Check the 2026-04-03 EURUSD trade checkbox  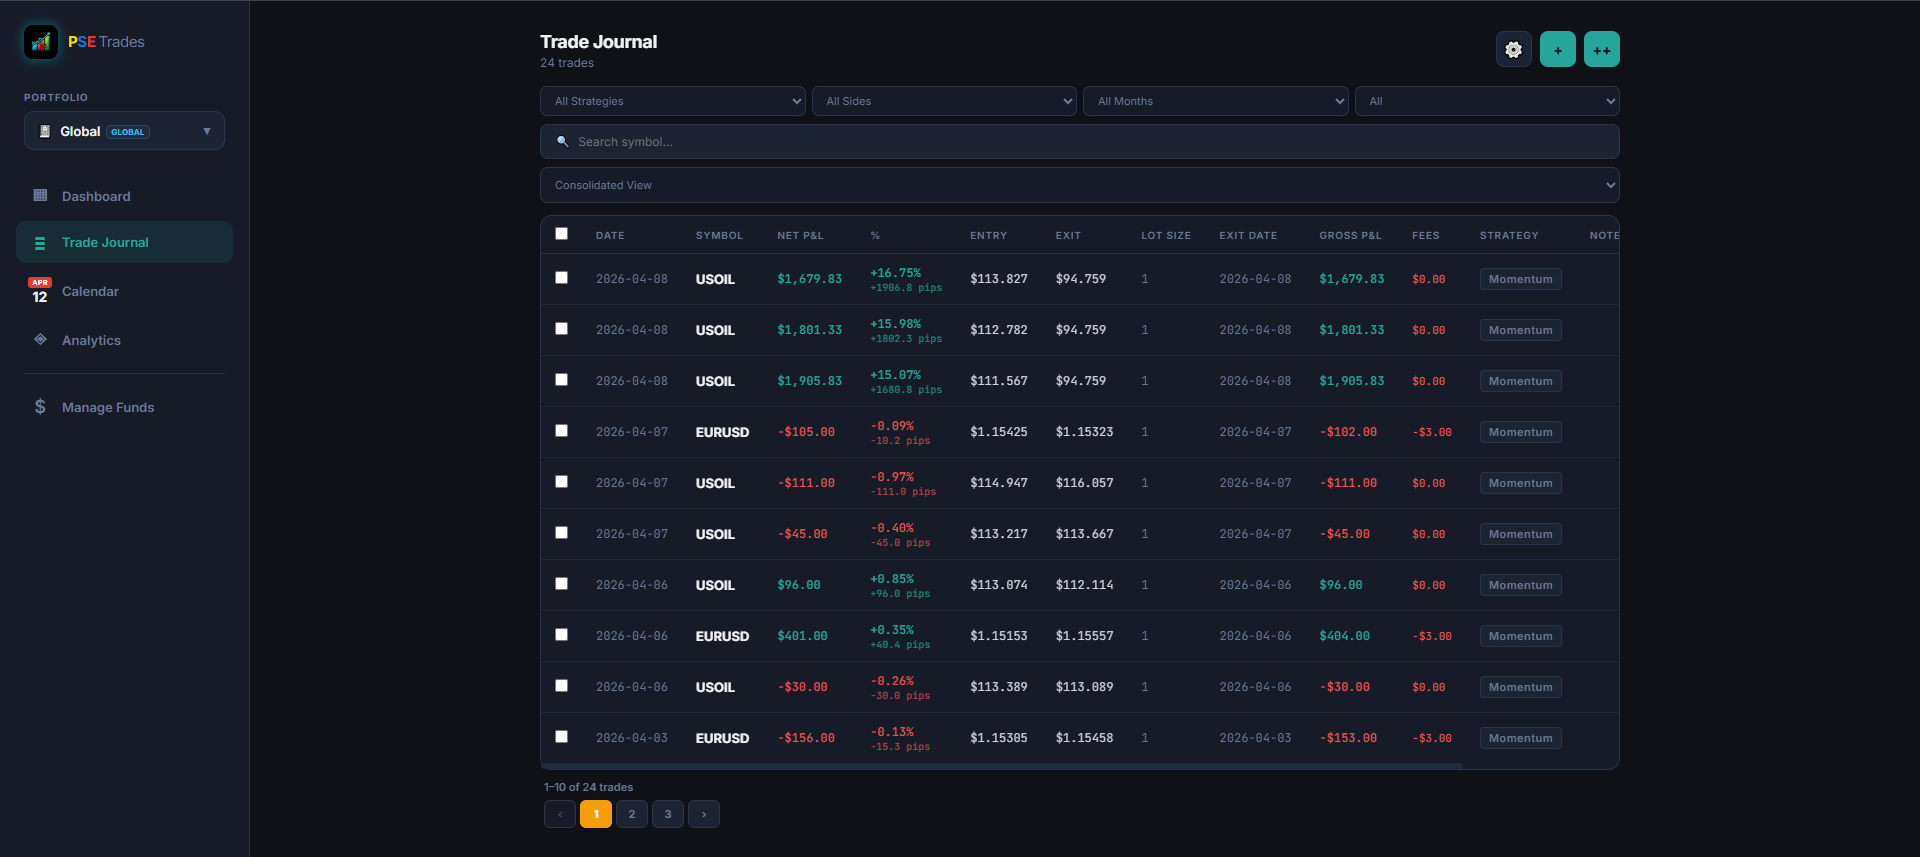pos(561,737)
